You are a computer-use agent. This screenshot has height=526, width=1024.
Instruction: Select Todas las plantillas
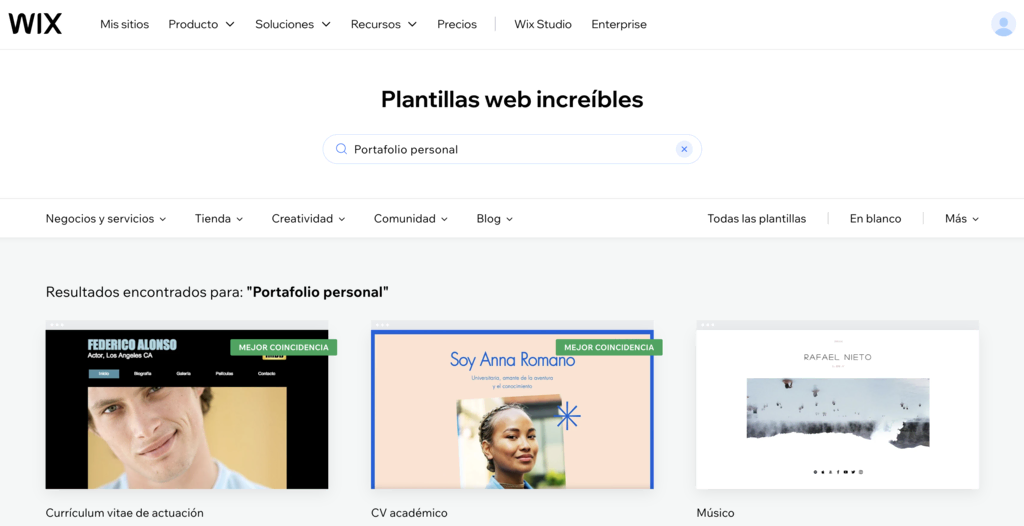point(756,218)
